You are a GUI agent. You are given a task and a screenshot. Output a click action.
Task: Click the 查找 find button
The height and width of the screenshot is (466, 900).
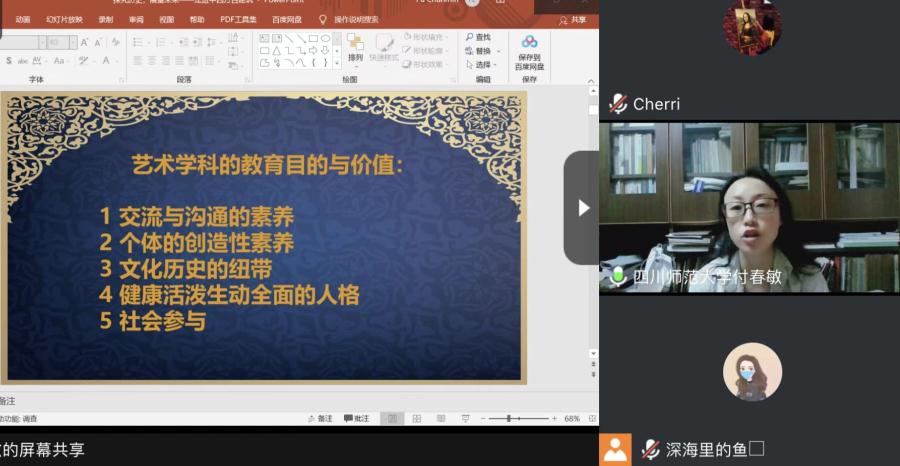[x=478, y=37]
